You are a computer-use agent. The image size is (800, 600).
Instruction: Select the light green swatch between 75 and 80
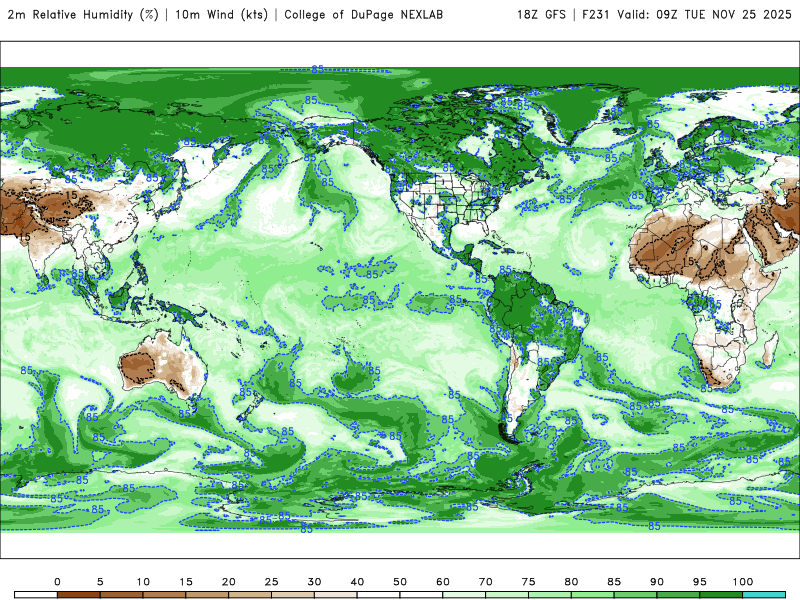[550, 595]
